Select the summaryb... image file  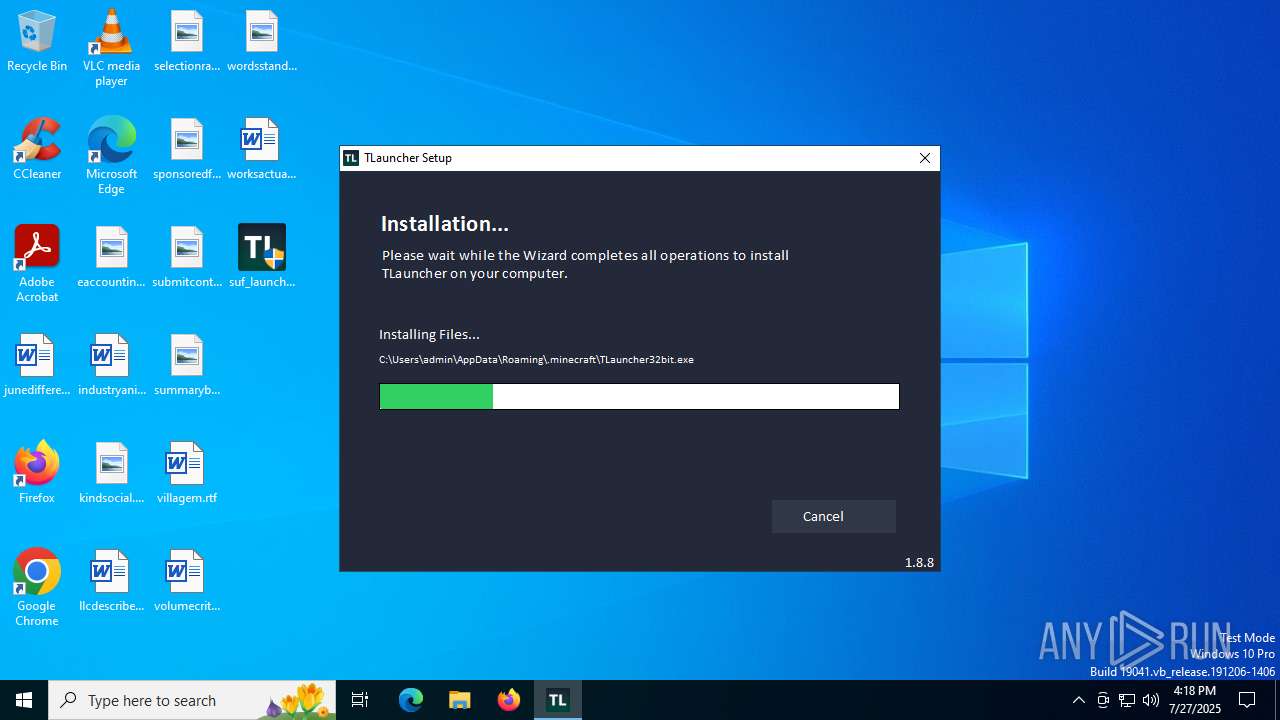tap(187, 366)
